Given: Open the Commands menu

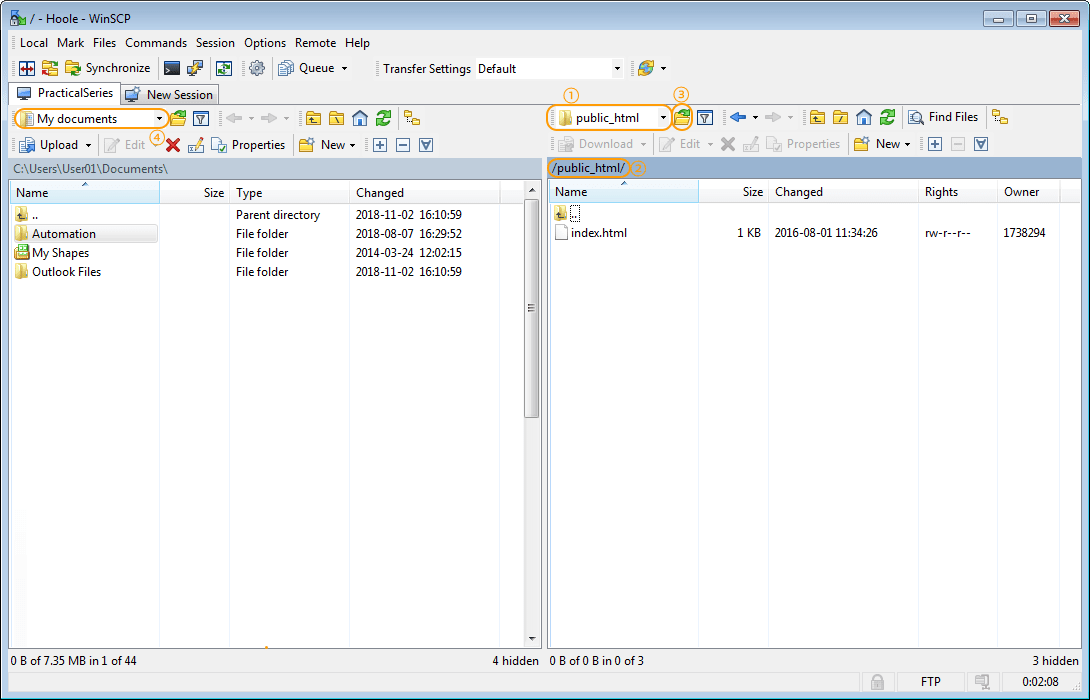Looking at the screenshot, I should point(156,43).
